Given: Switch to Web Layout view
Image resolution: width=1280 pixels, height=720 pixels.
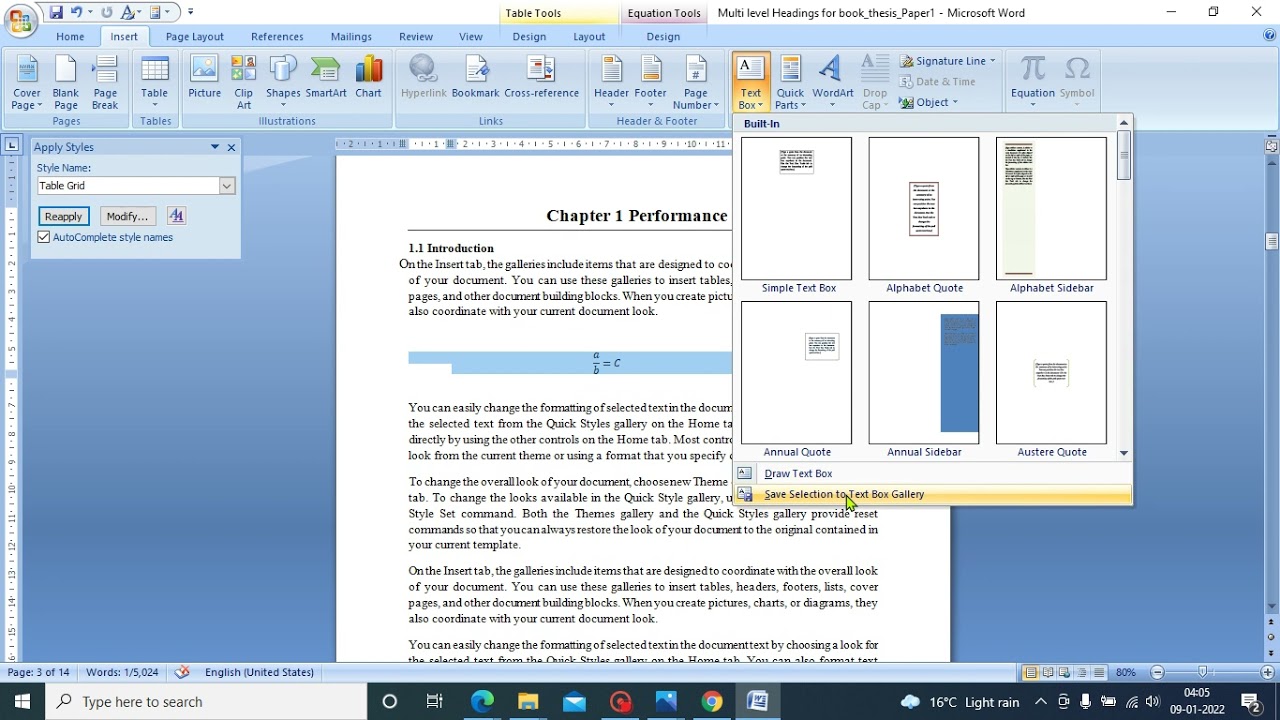Looking at the screenshot, I should pos(1065,672).
